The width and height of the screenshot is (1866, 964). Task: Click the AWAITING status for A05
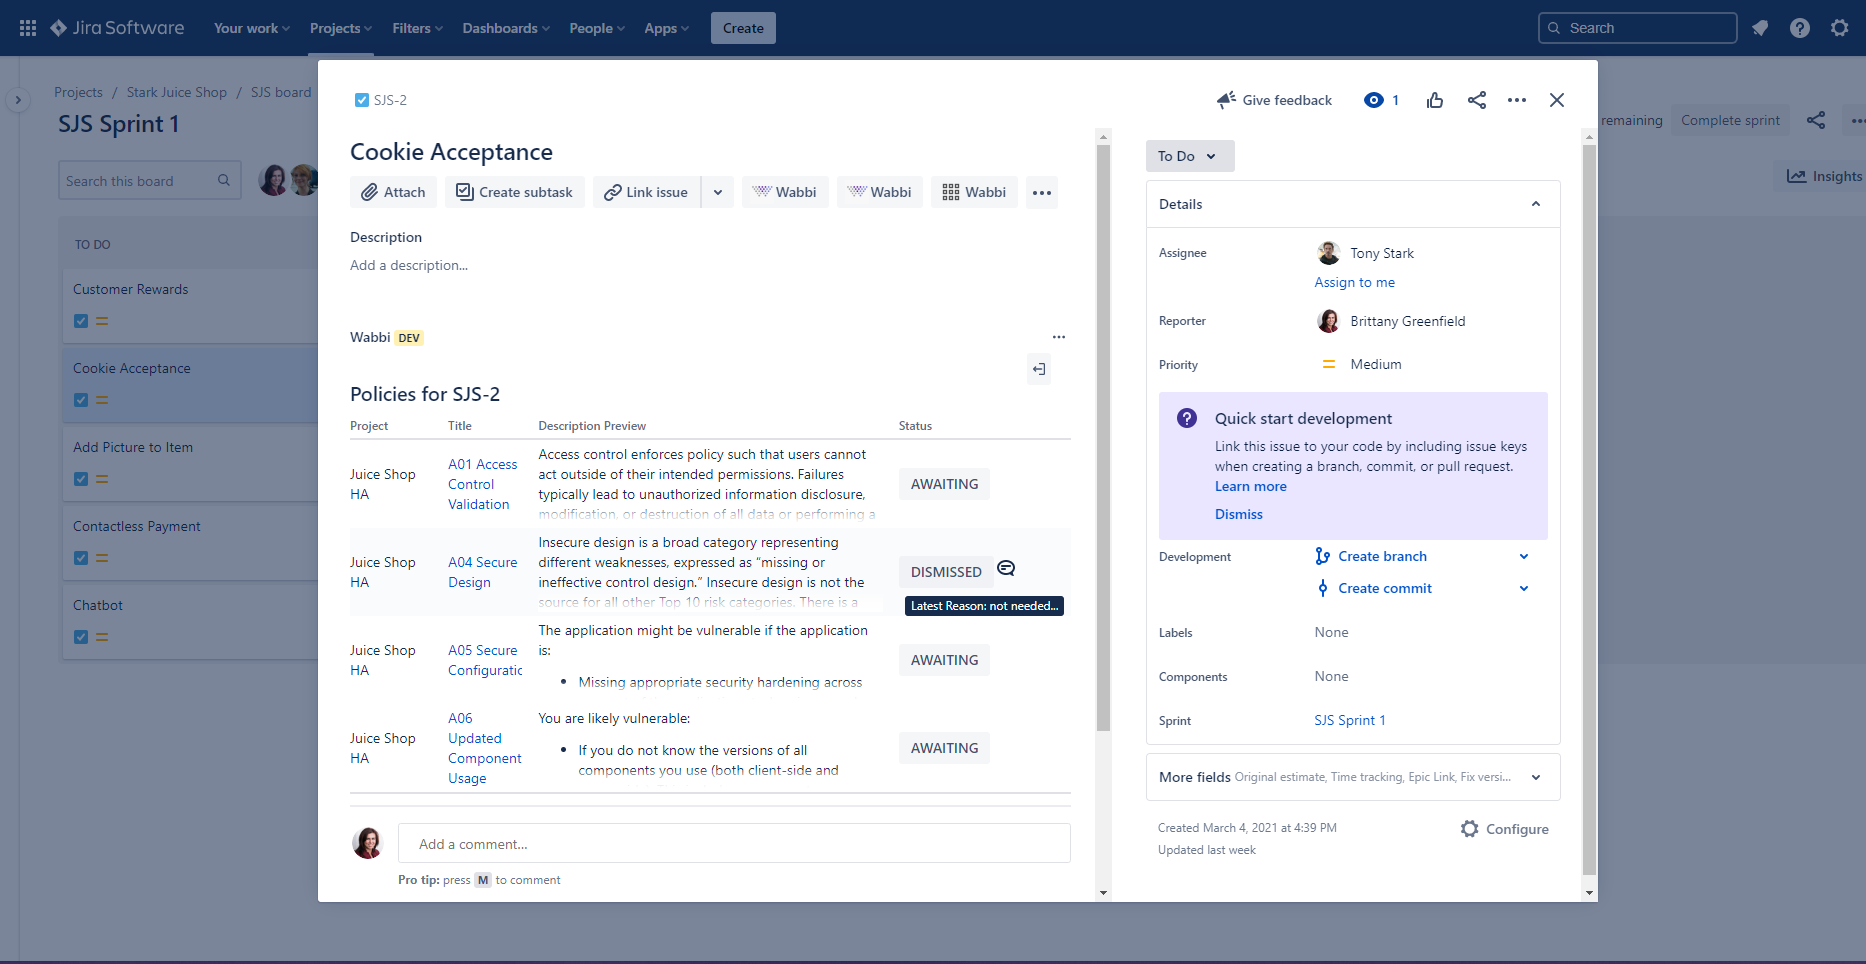pyautogui.click(x=944, y=660)
